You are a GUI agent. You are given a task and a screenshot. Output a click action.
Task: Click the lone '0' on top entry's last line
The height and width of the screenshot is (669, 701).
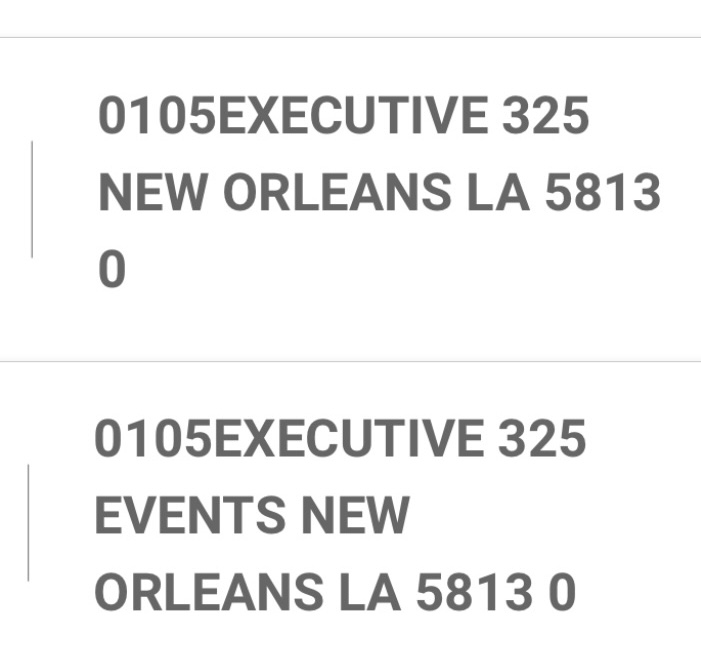coord(112,271)
